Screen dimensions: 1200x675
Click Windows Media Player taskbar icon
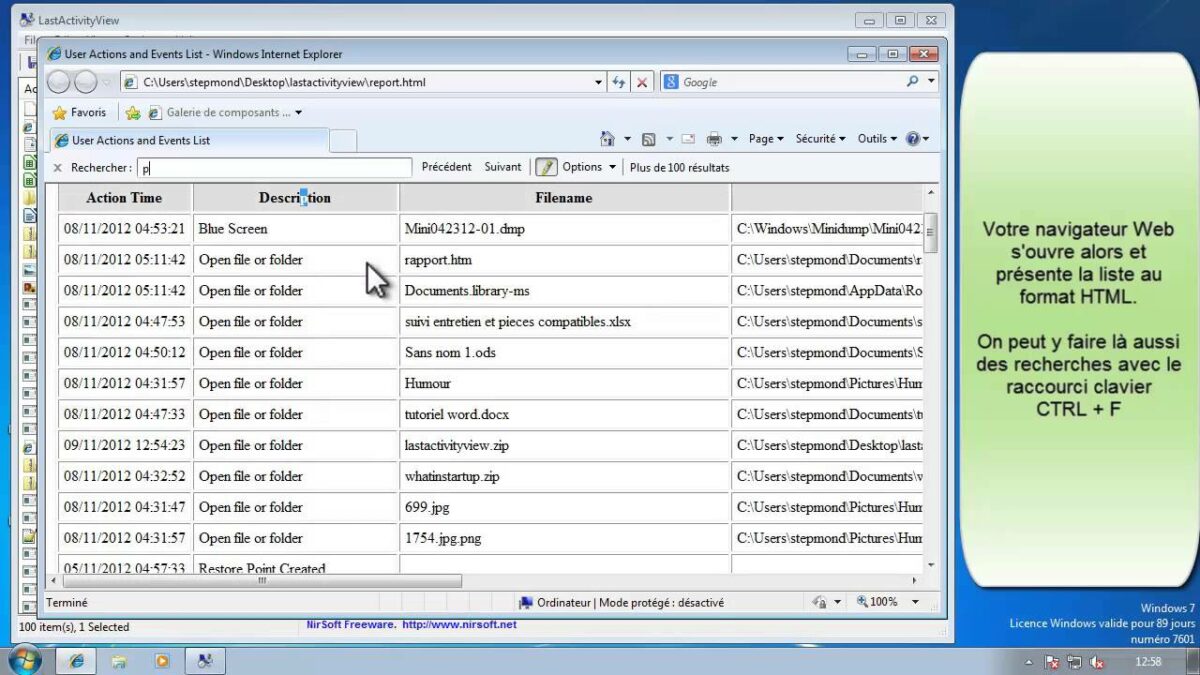coord(161,661)
